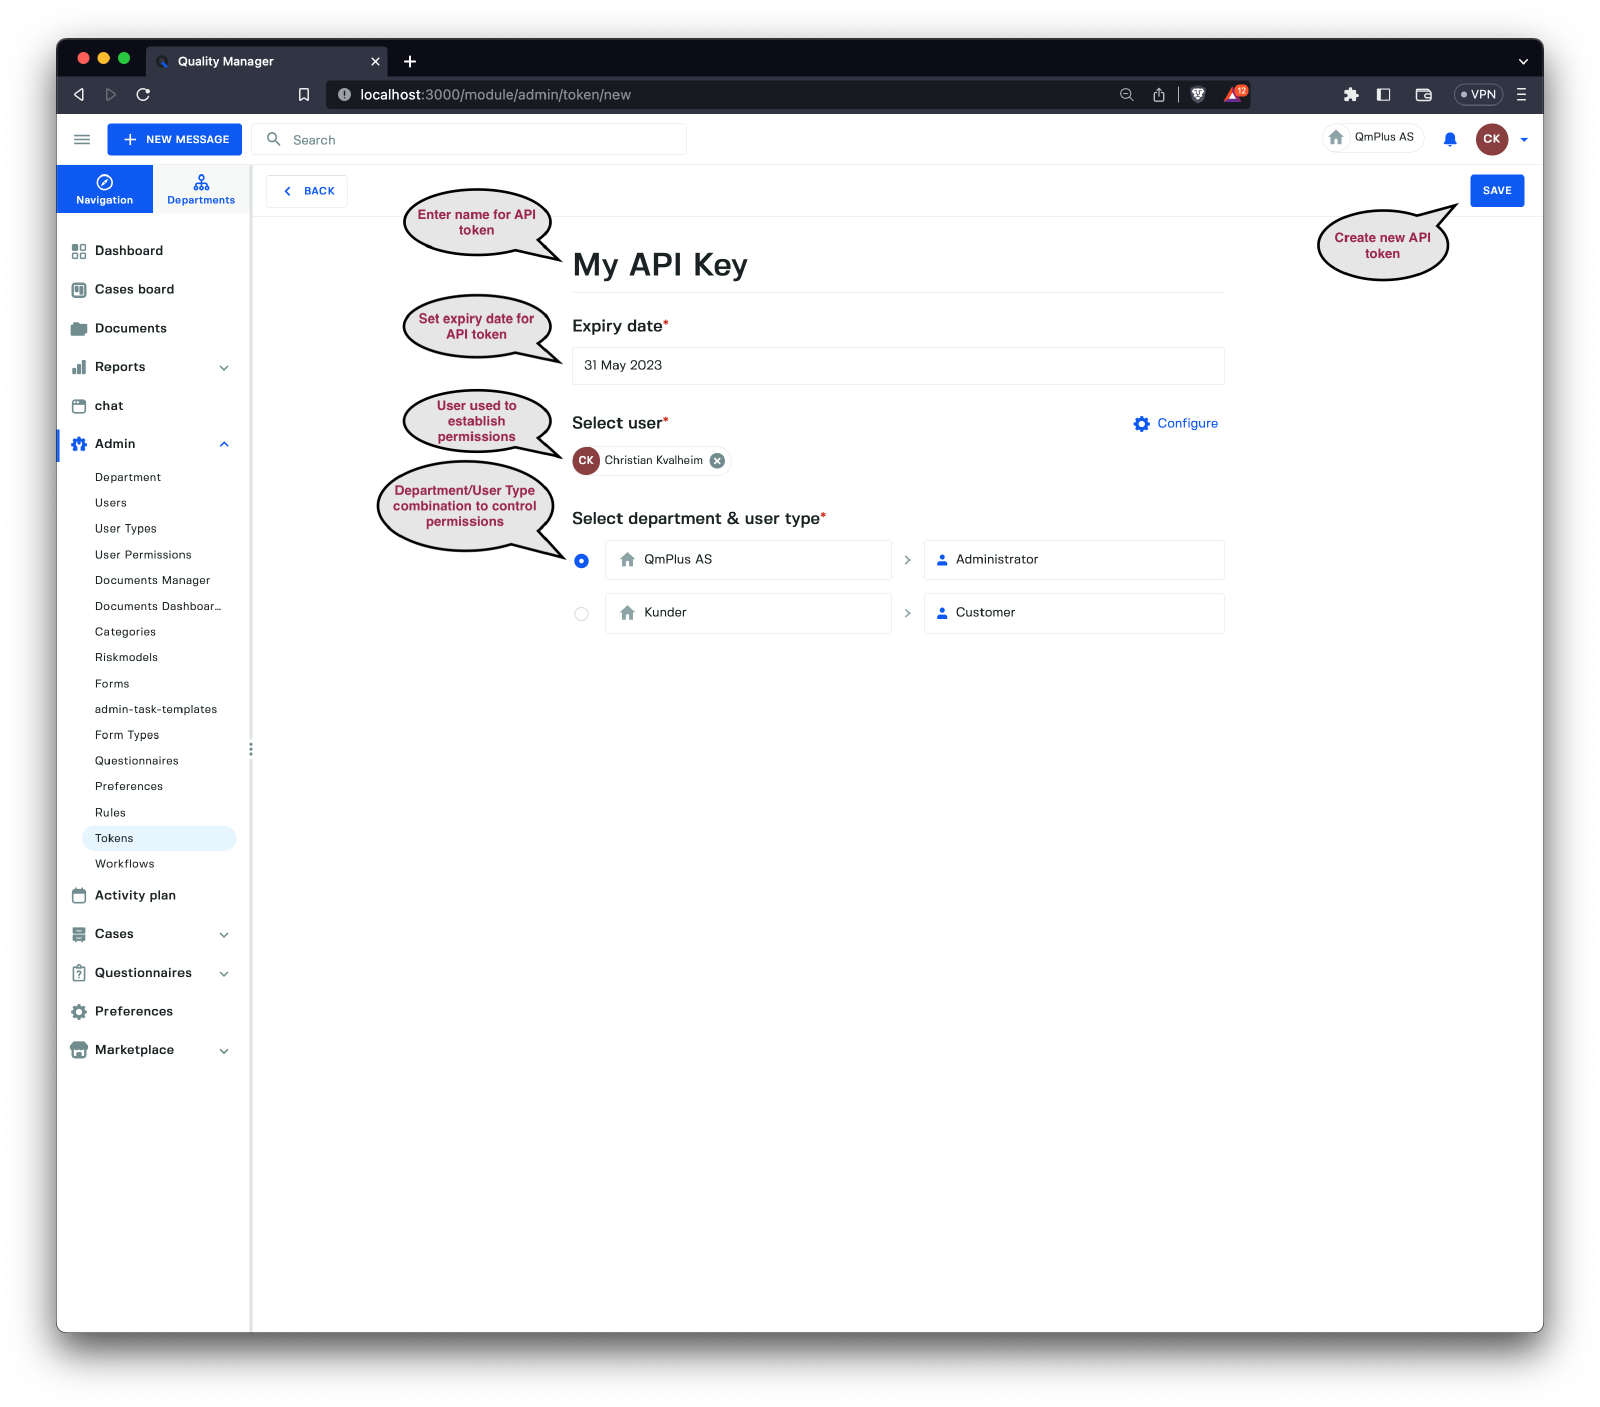This screenshot has height=1407, width=1600.
Task: Click the Expiry date input field
Action: coord(897,366)
